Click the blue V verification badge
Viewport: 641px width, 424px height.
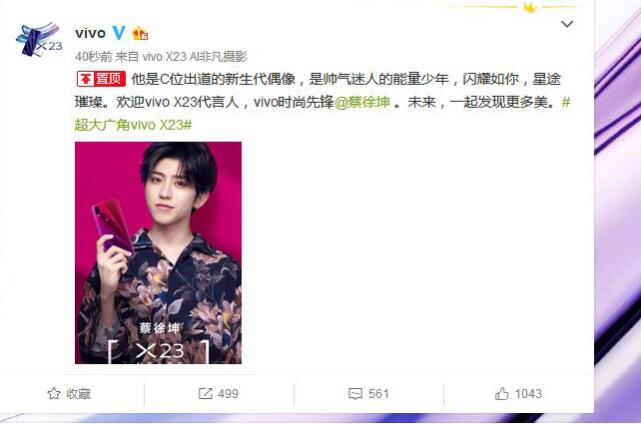tap(119, 33)
